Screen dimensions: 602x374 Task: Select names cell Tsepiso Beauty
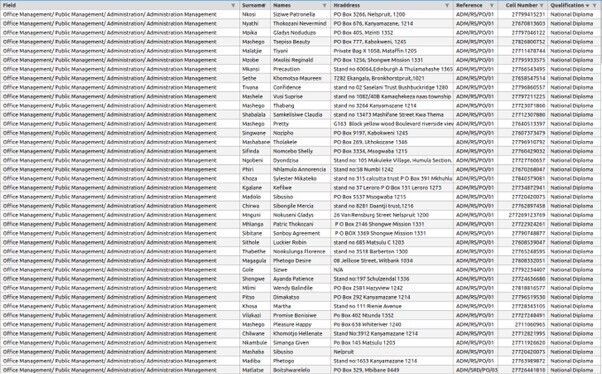(x=301, y=42)
